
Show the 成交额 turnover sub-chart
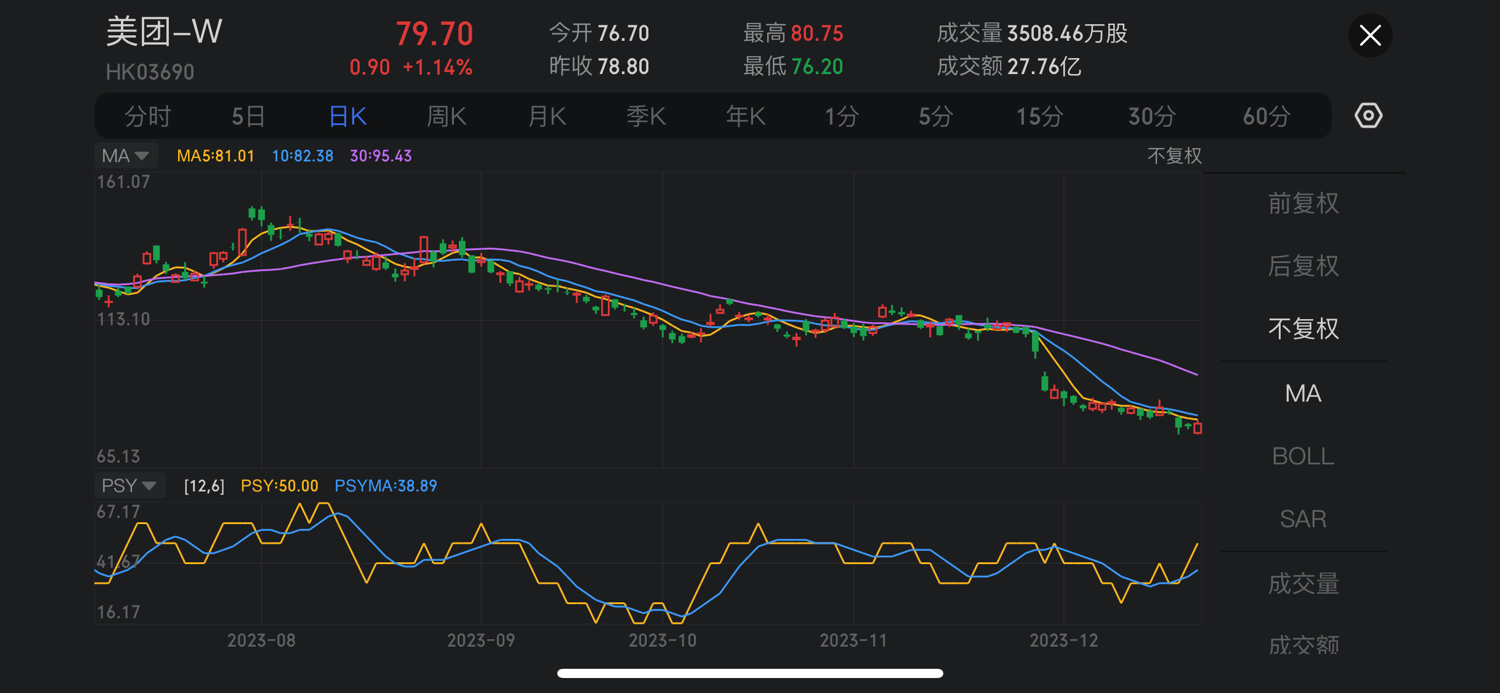(1302, 645)
